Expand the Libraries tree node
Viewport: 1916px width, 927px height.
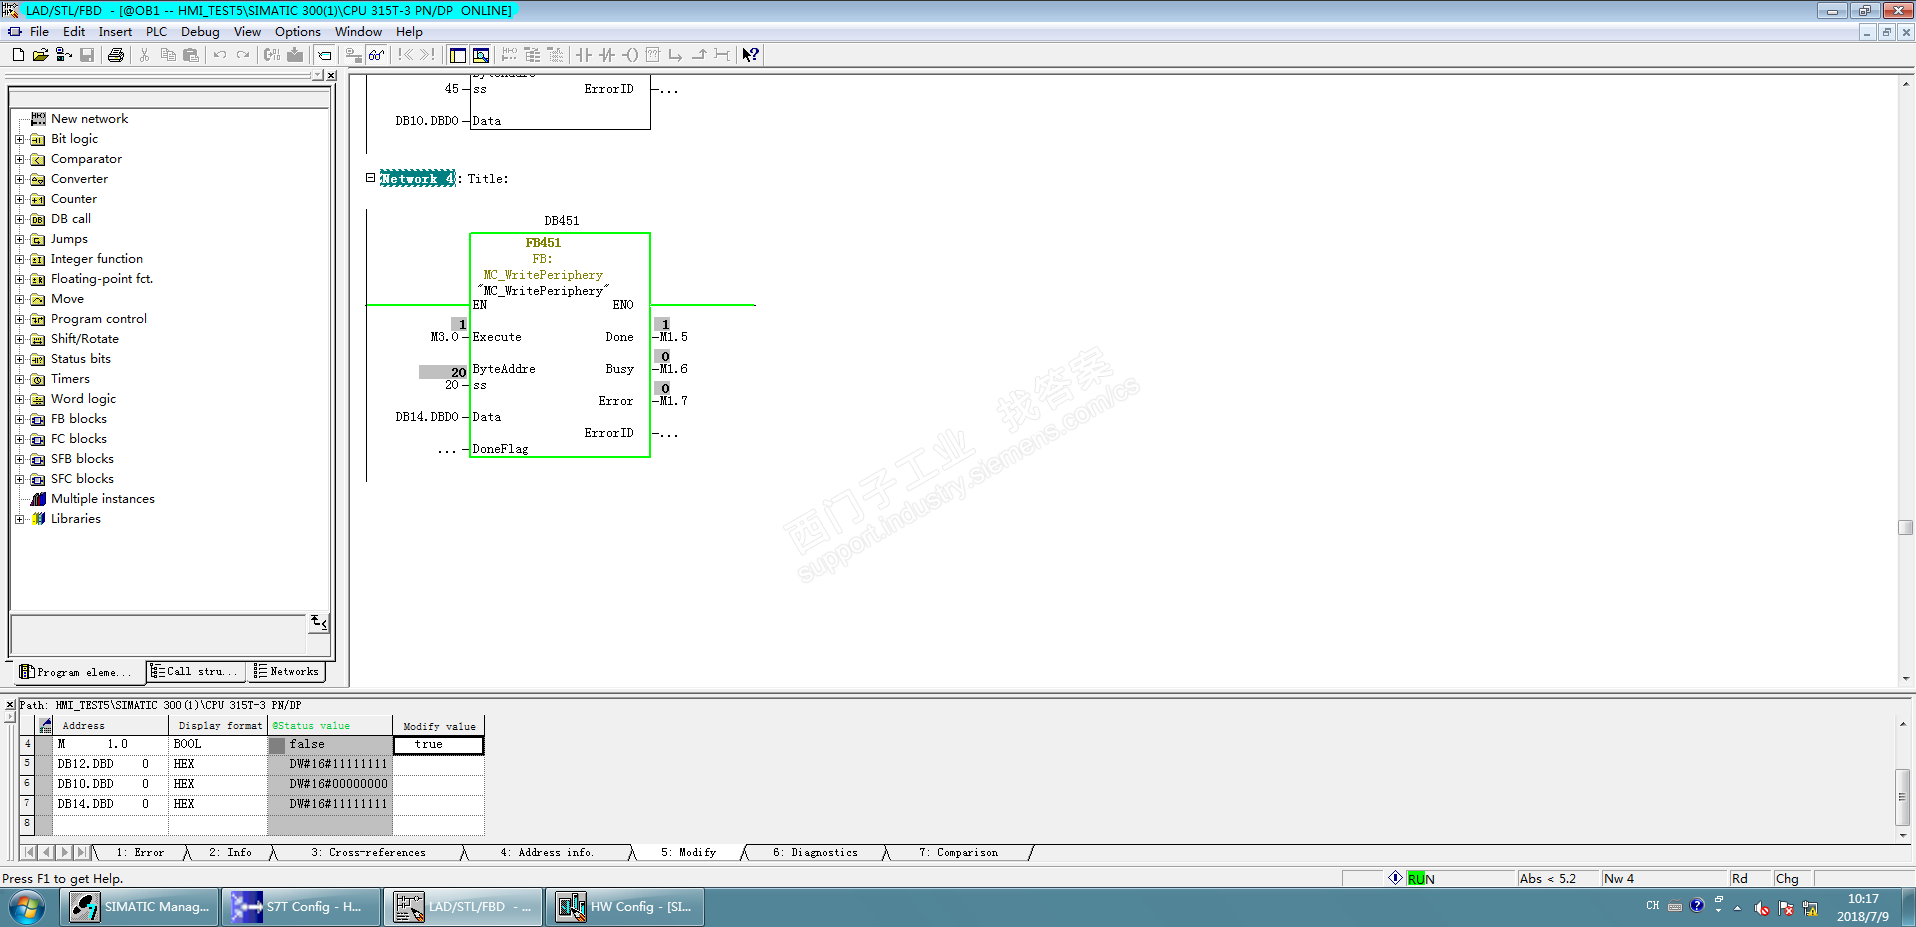[19, 519]
